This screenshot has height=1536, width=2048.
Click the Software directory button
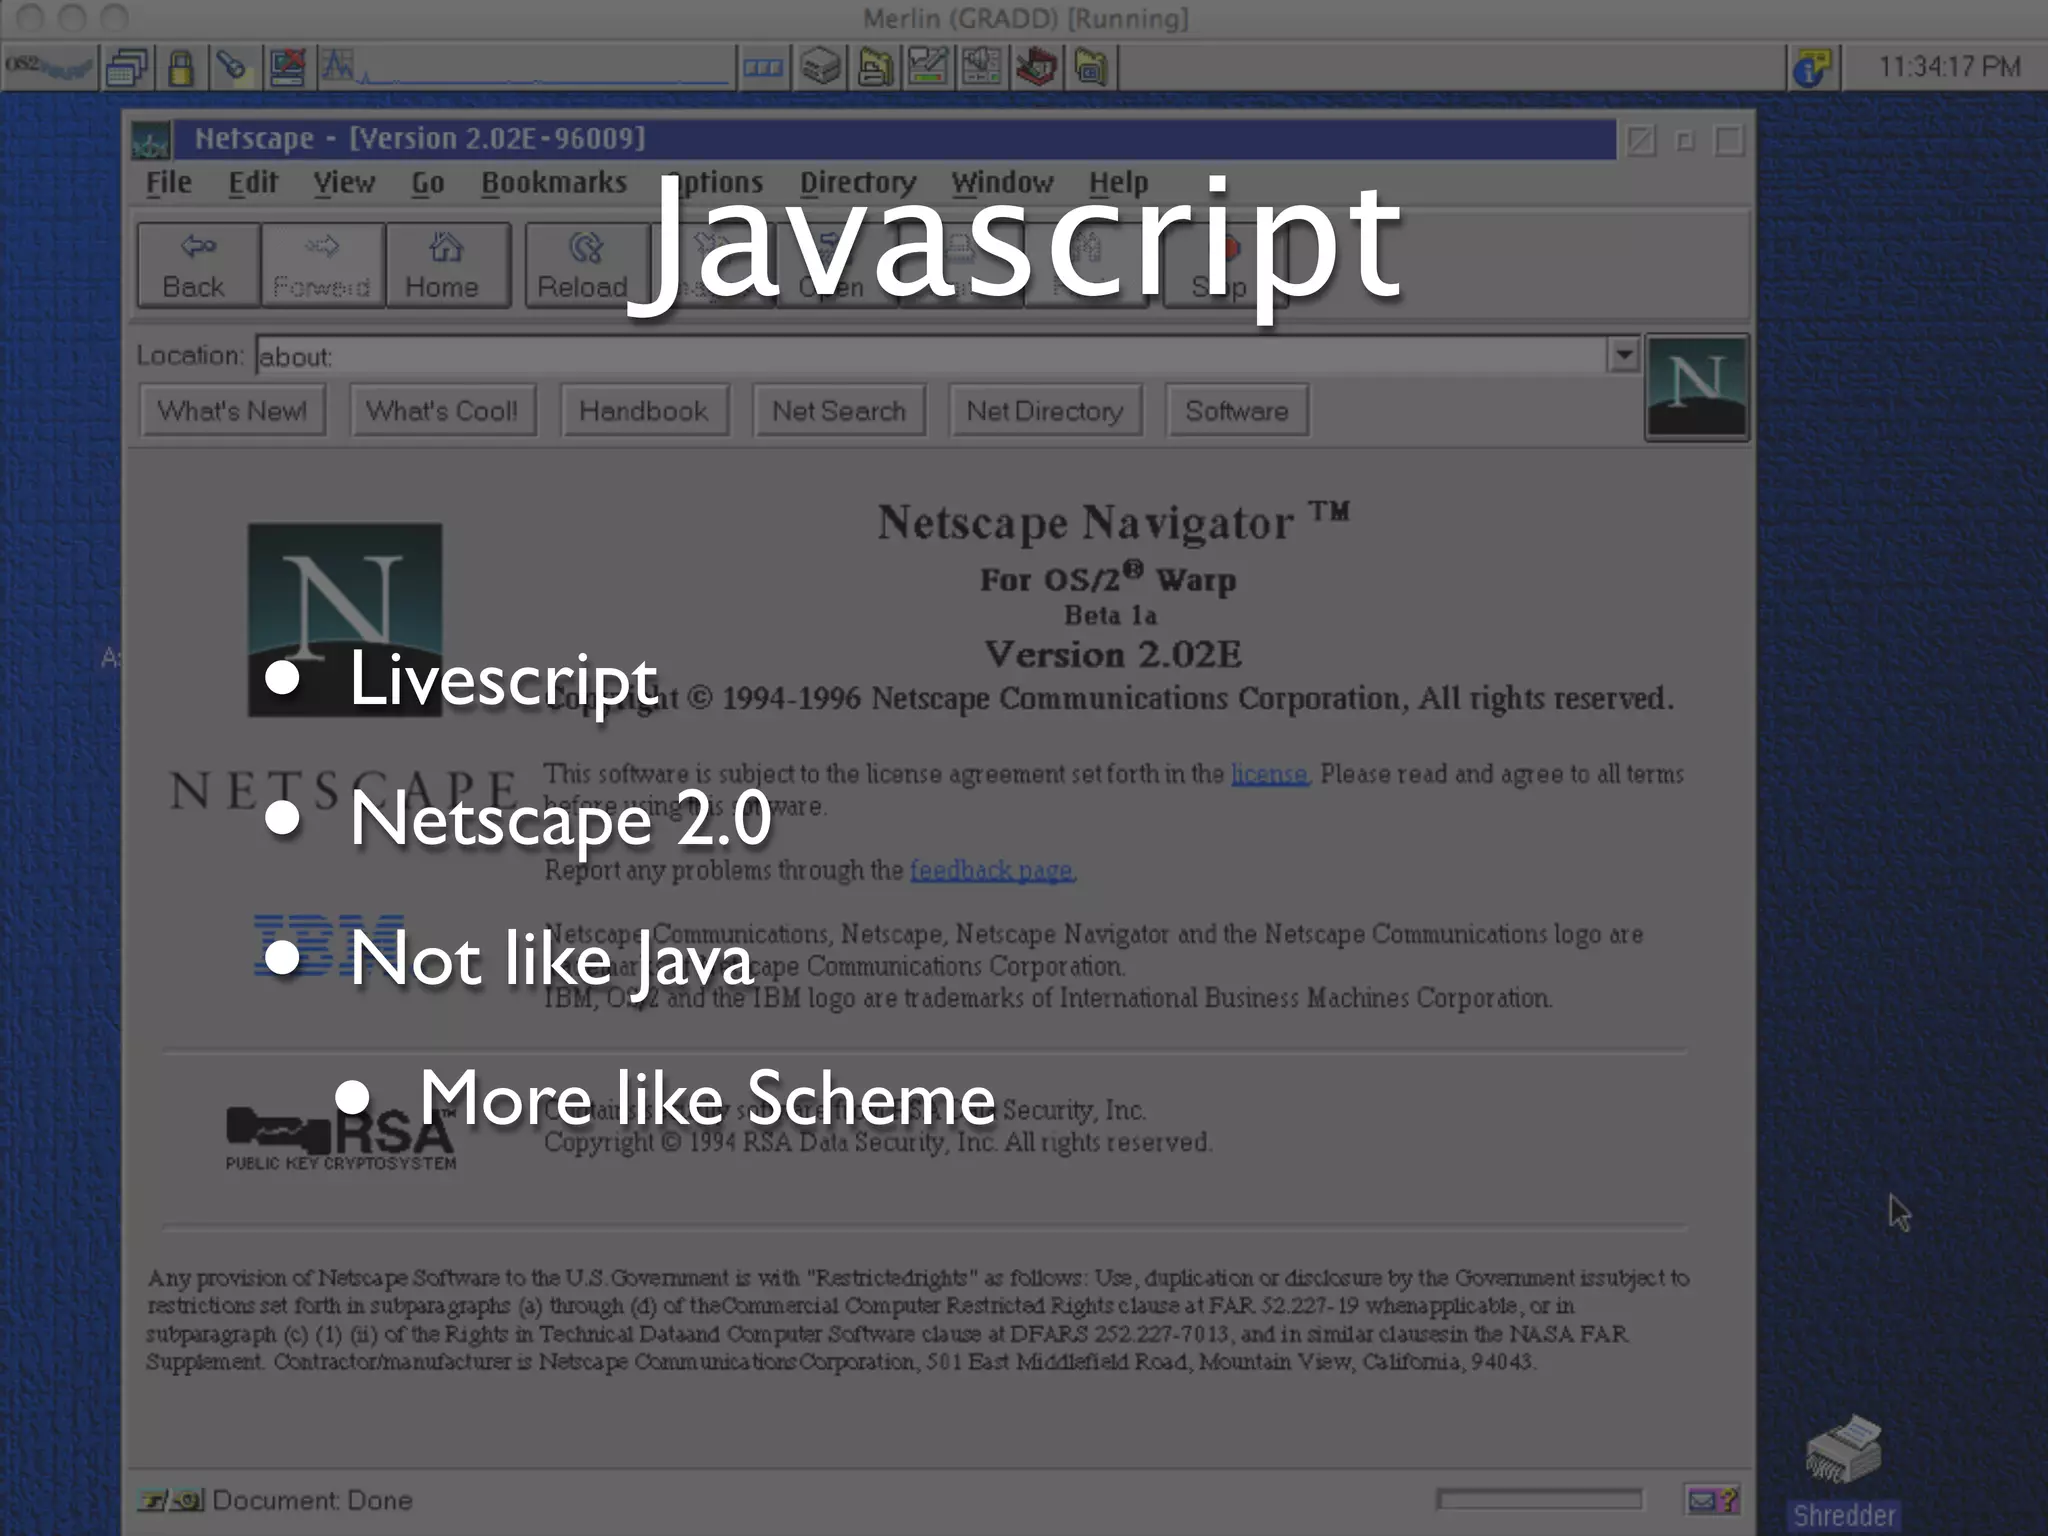click(x=1237, y=411)
